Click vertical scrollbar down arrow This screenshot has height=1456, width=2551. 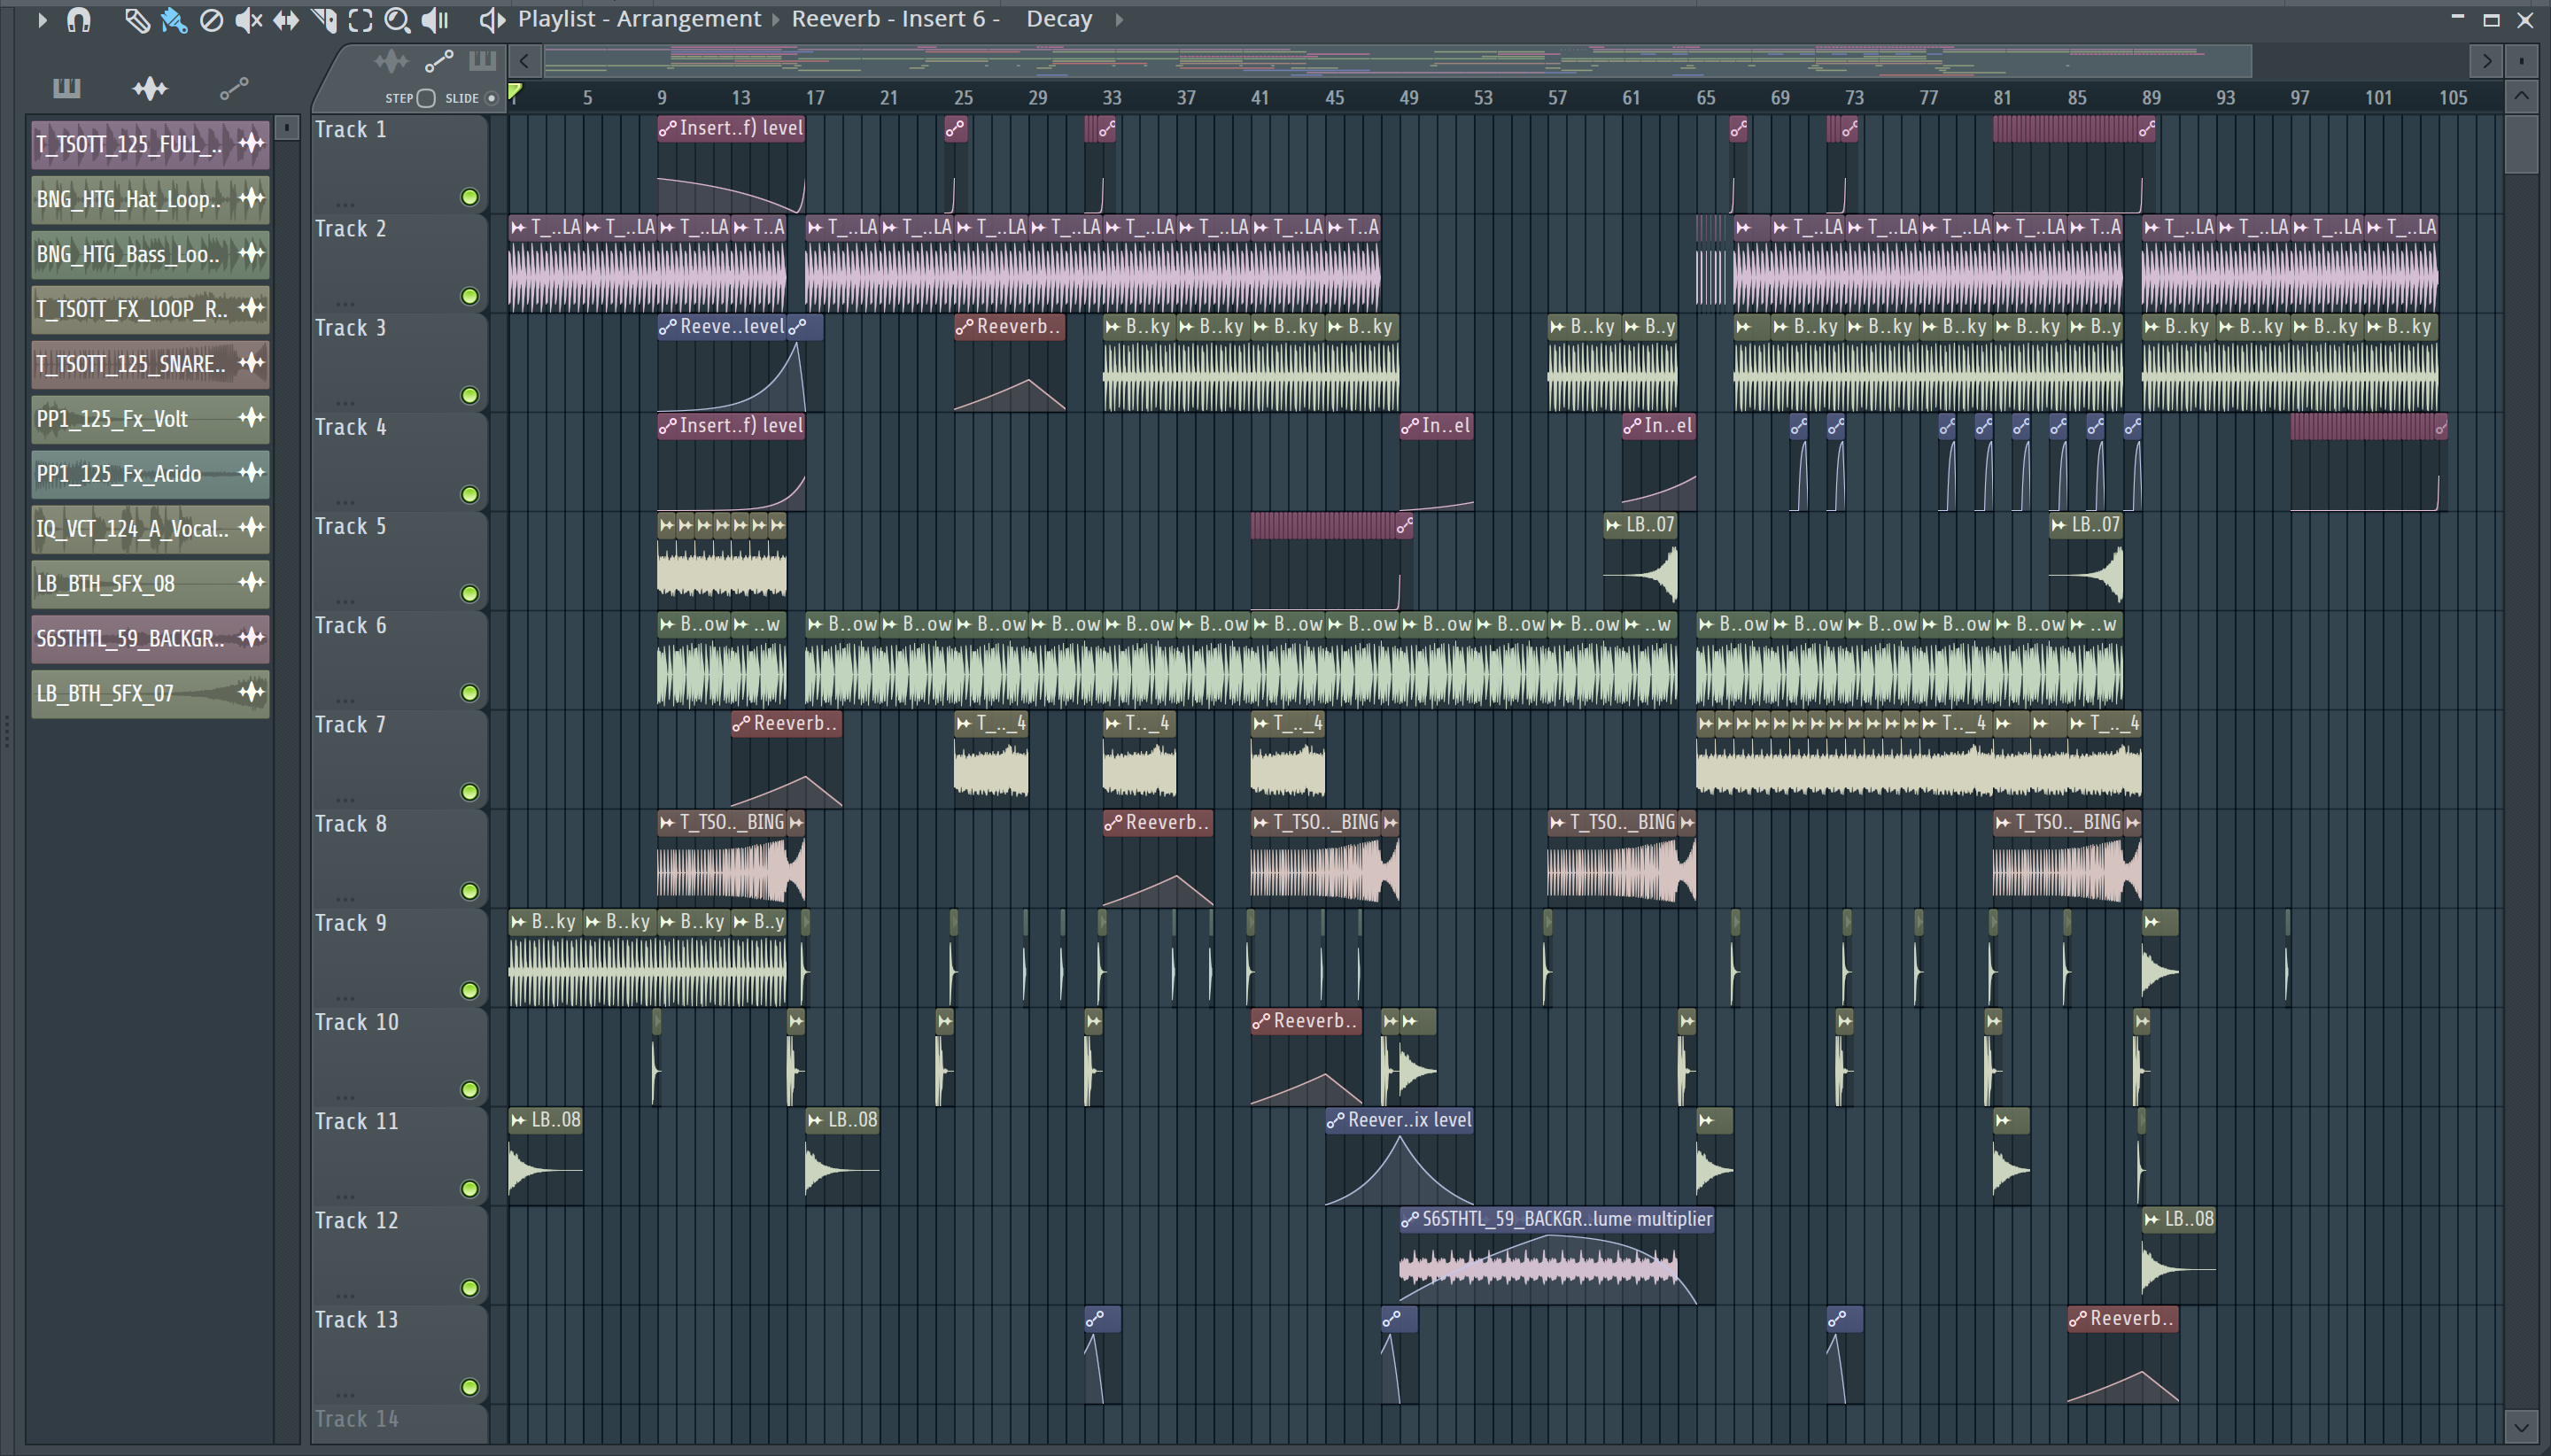2521,1426
